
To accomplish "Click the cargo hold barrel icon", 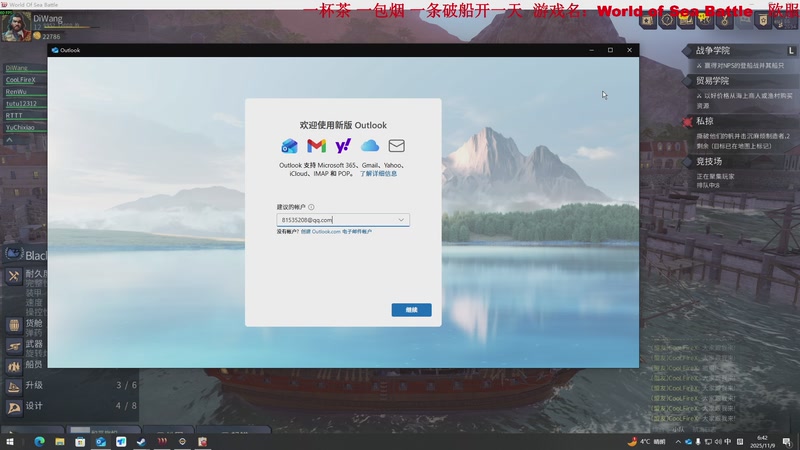I will pyautogui.click(x=14, y=325).
